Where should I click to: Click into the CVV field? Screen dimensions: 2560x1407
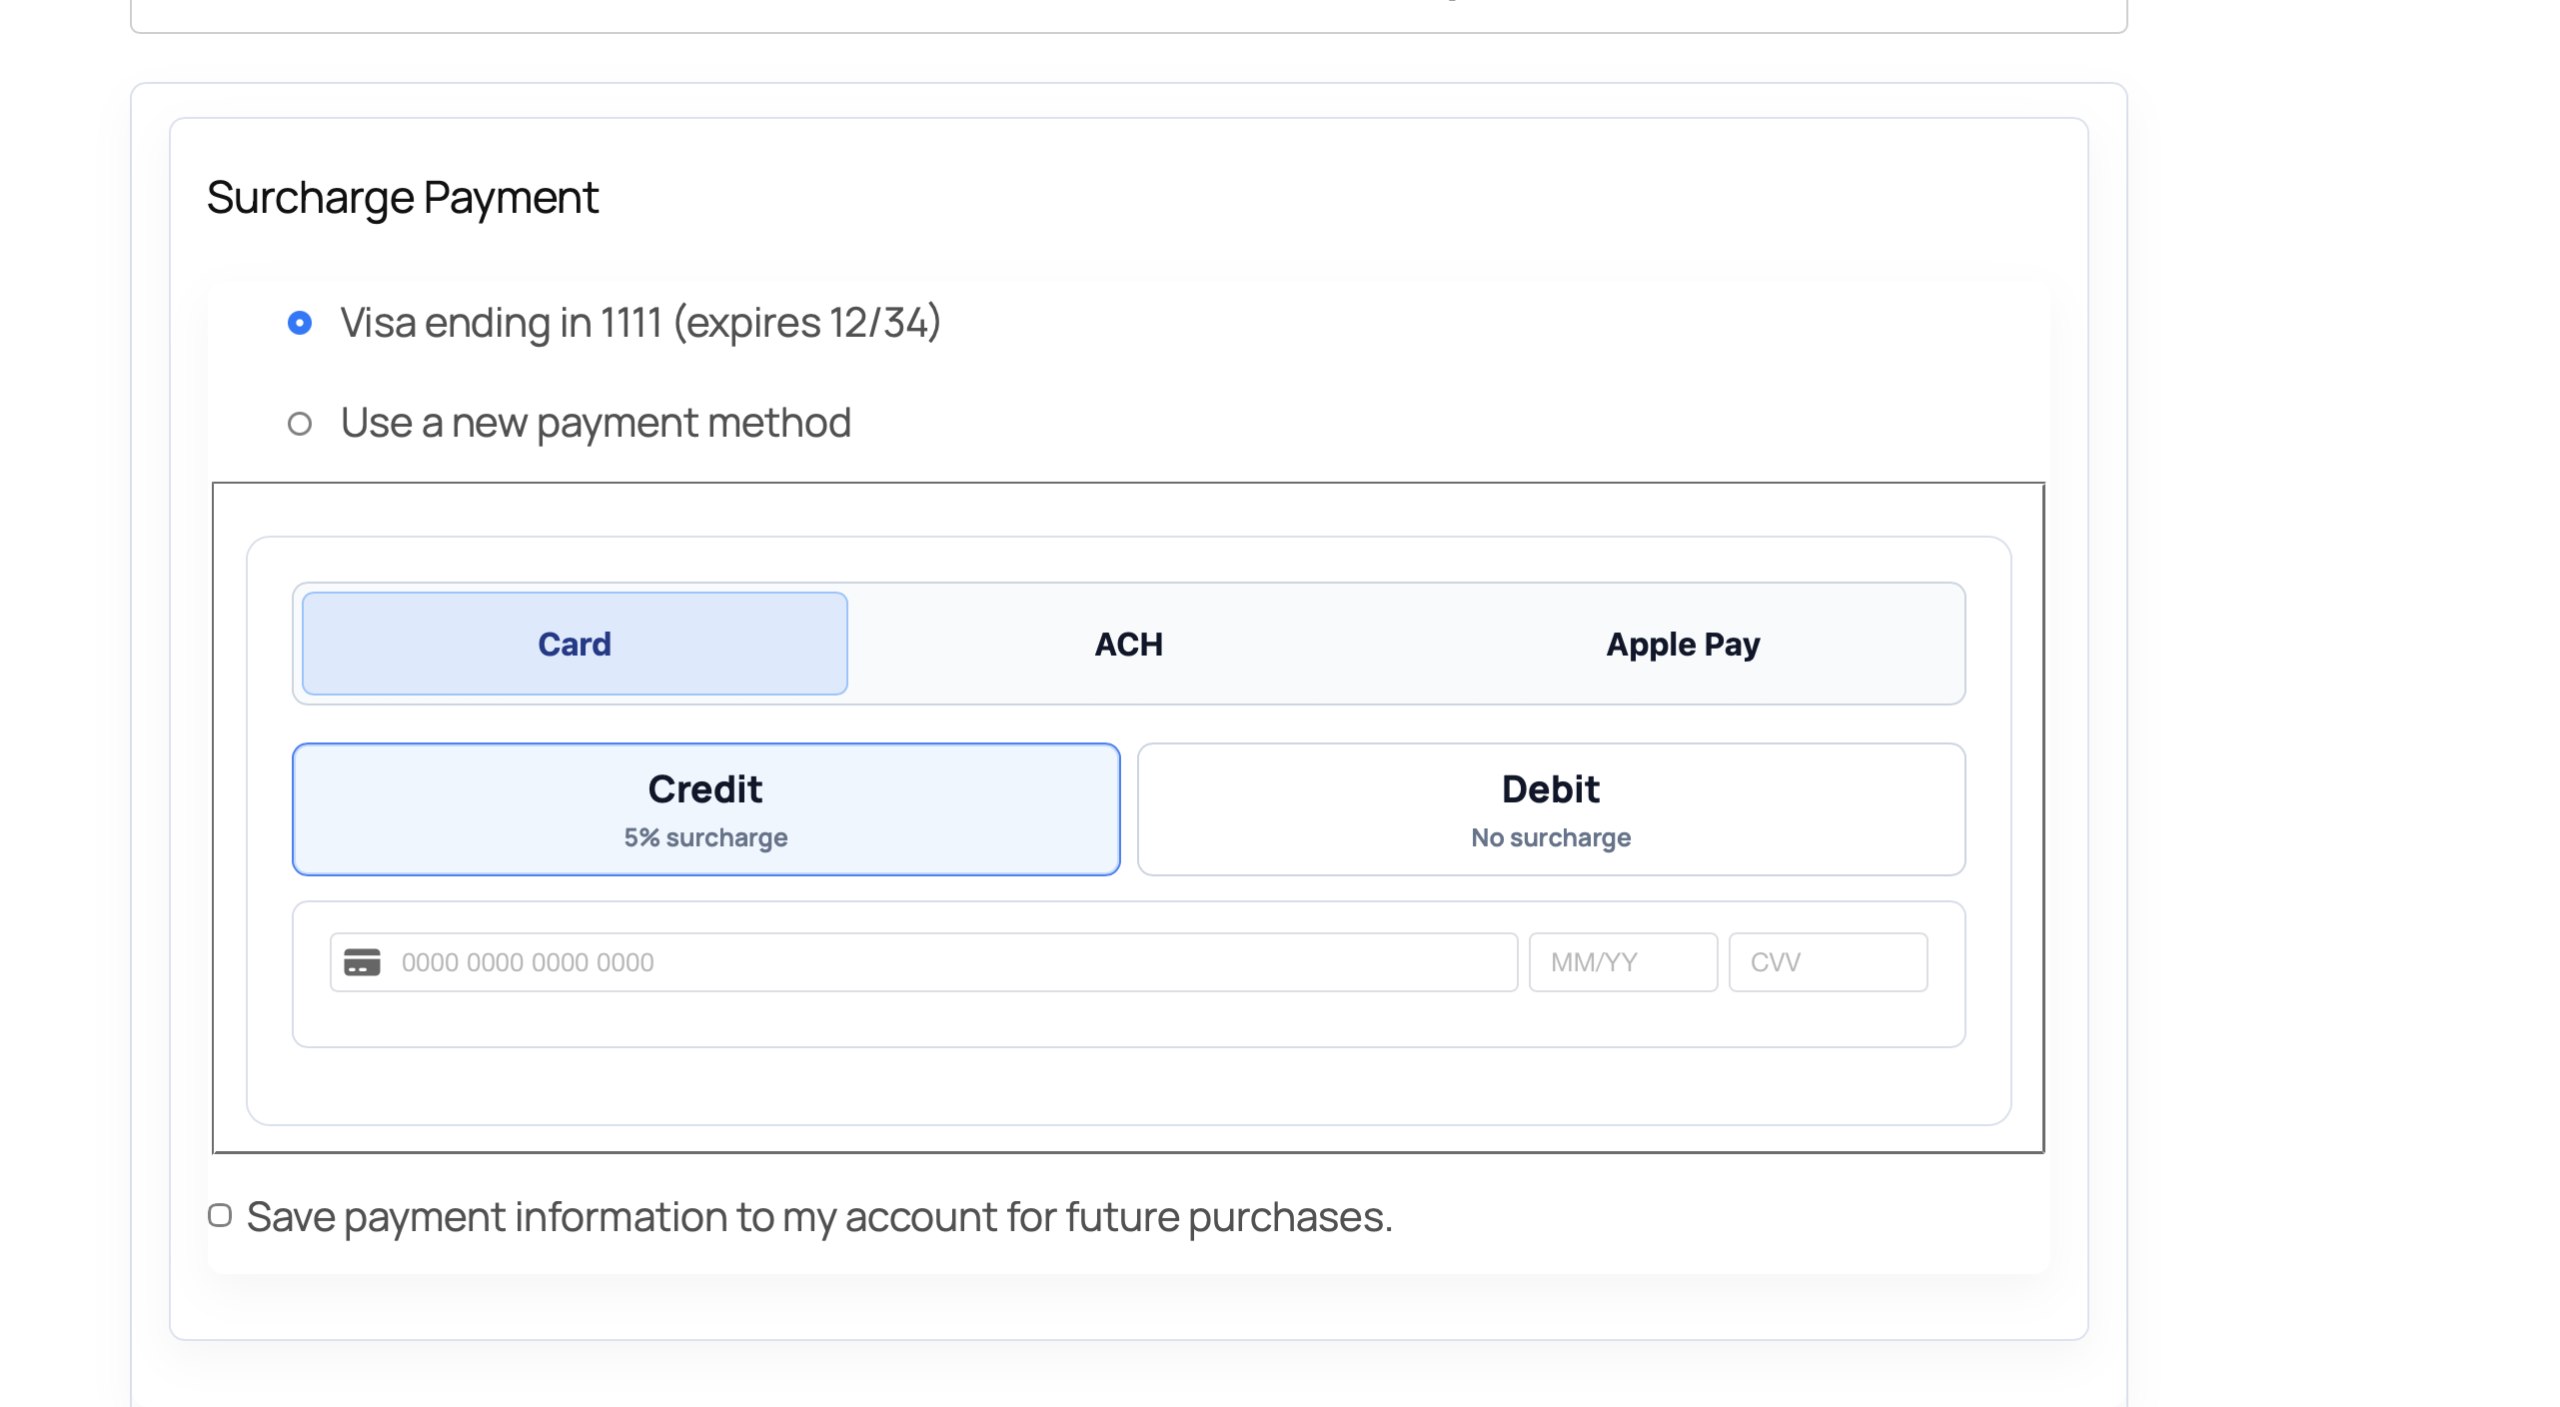click(x=1828, y=962)
